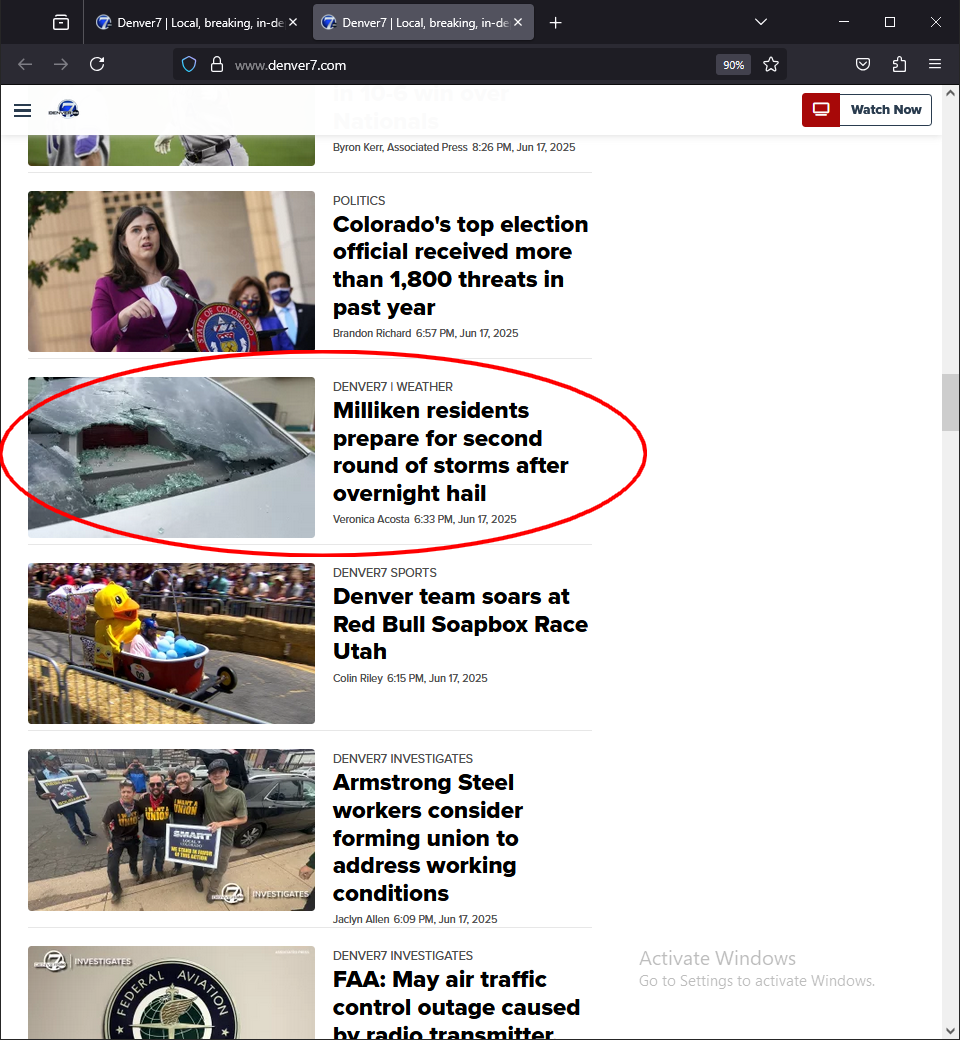Click the scrollbar up arrow
The image size is (960, 1040).
[950, 94]
